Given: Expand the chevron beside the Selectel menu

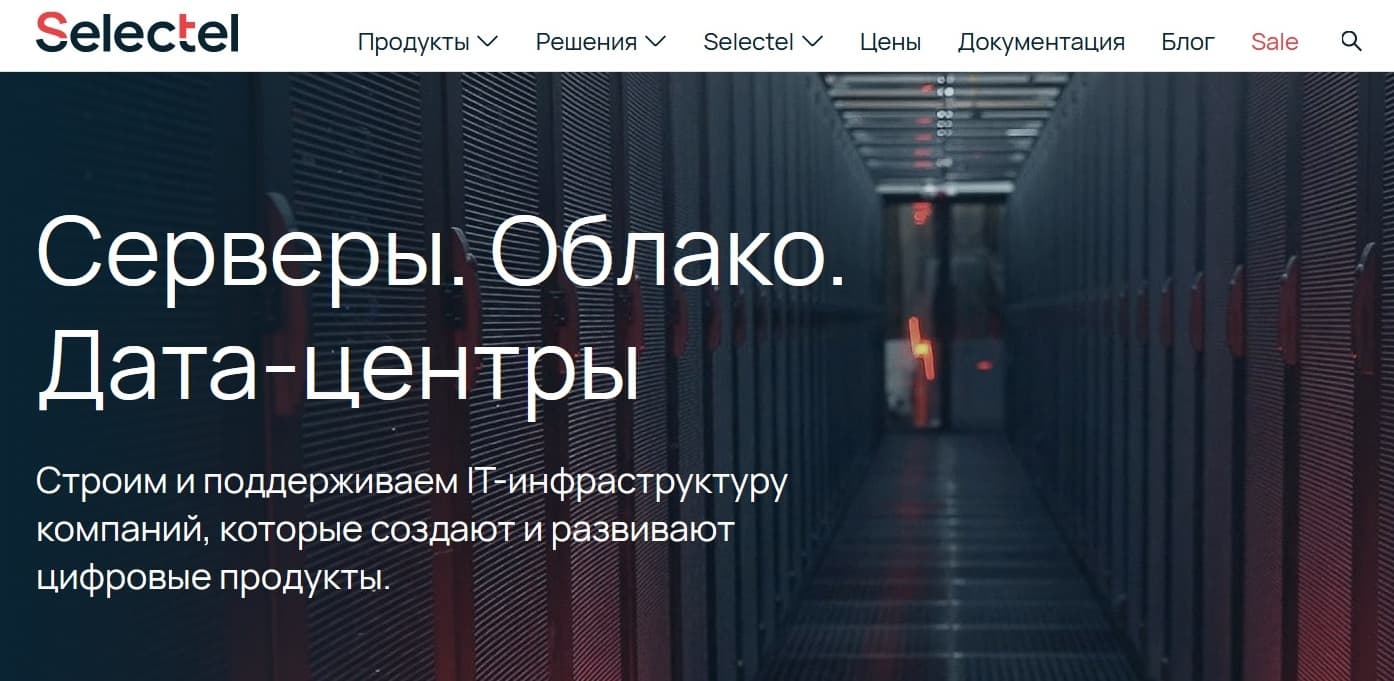Looking at the screenshot, I should [813, 42].
